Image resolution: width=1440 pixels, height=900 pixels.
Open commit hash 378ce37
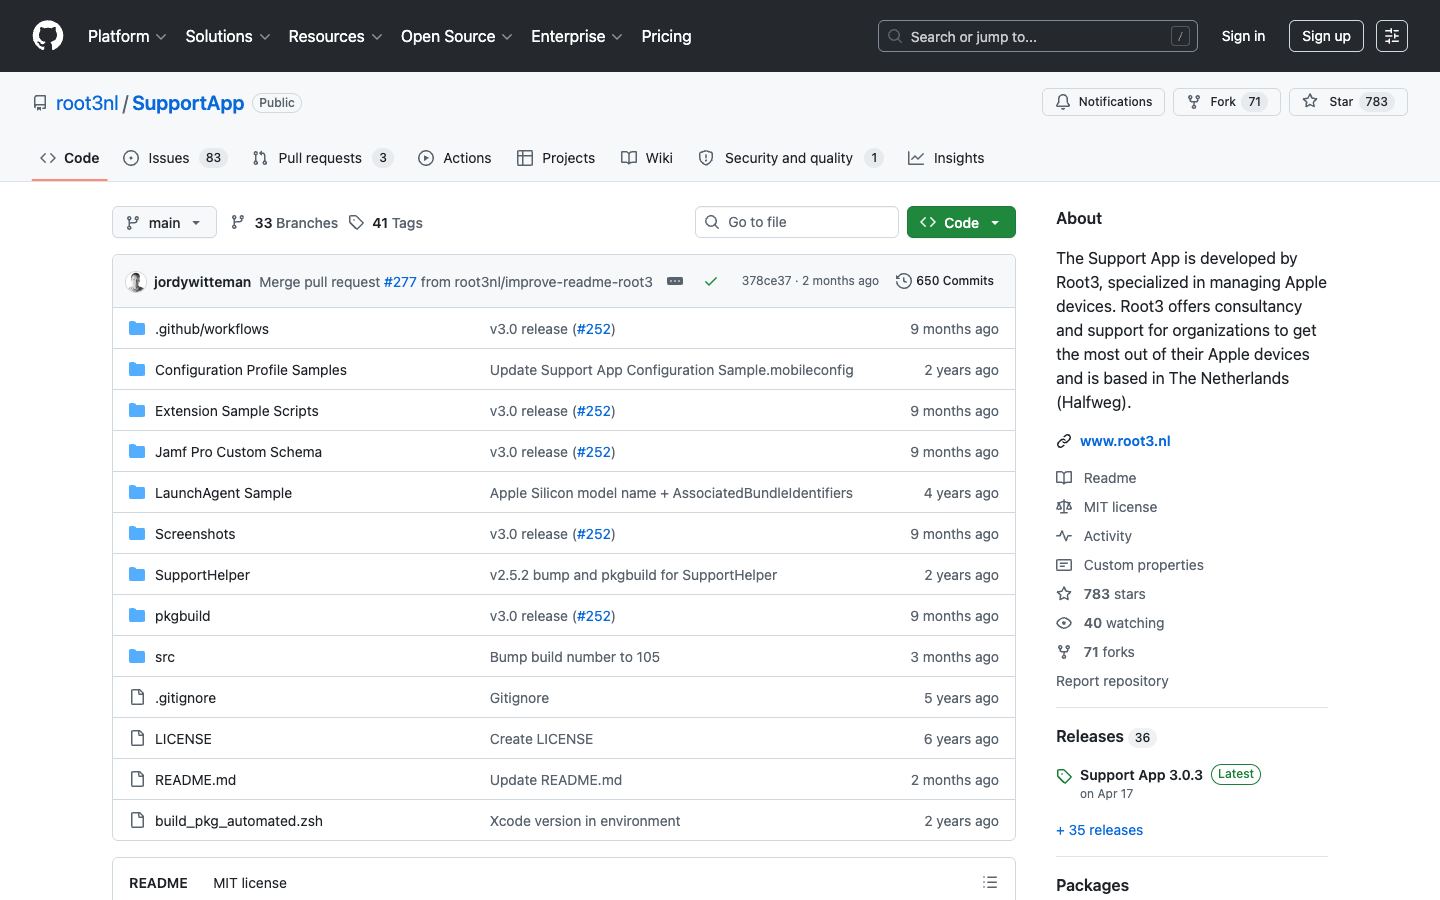pyautogui.click(x=766, y=281)
